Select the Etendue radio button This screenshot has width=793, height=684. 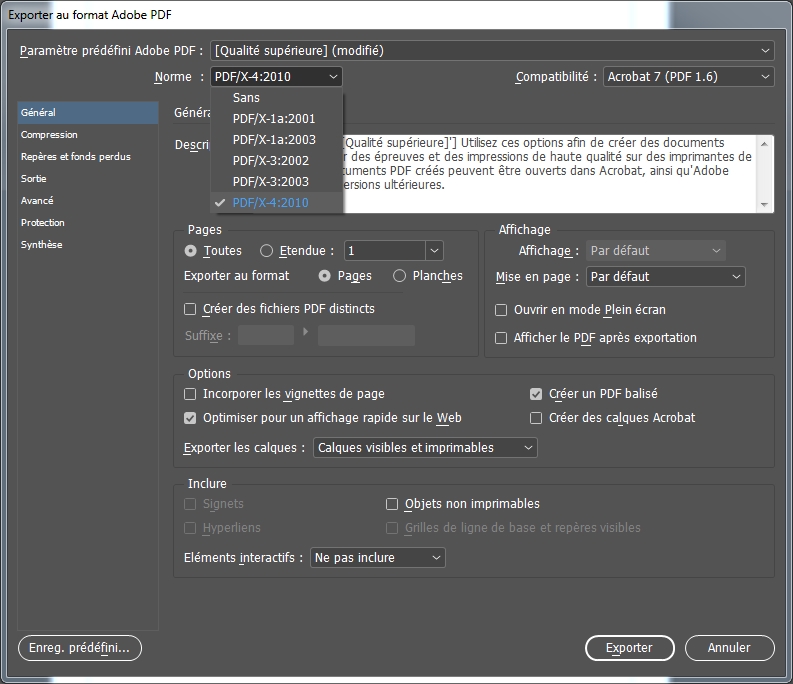point(267,251)
